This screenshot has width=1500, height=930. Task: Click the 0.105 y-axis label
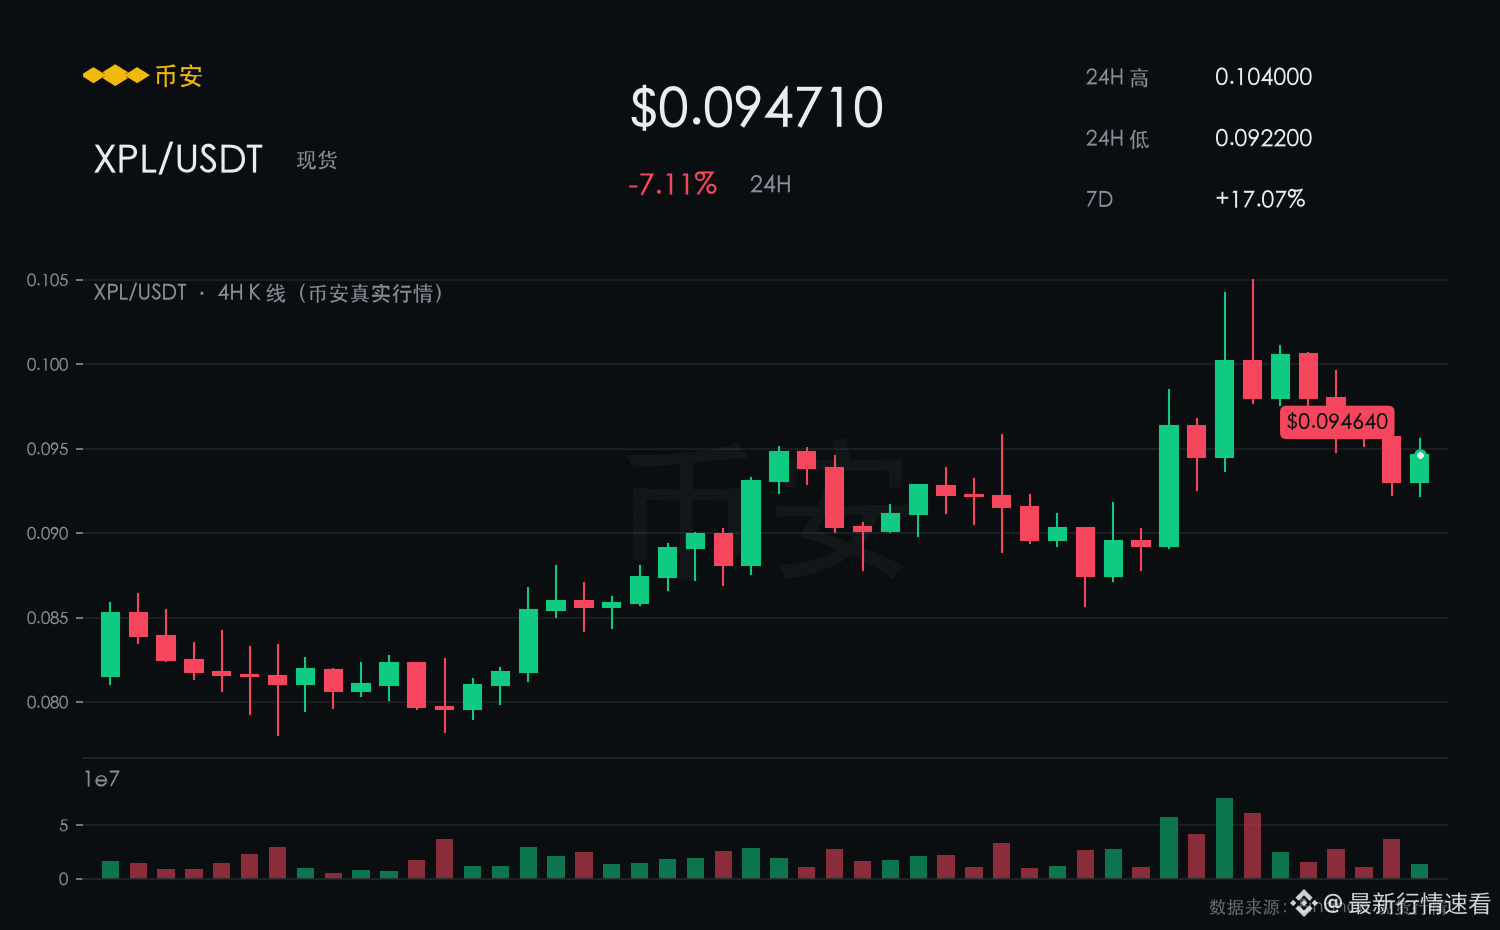click(x=47, y=280)
